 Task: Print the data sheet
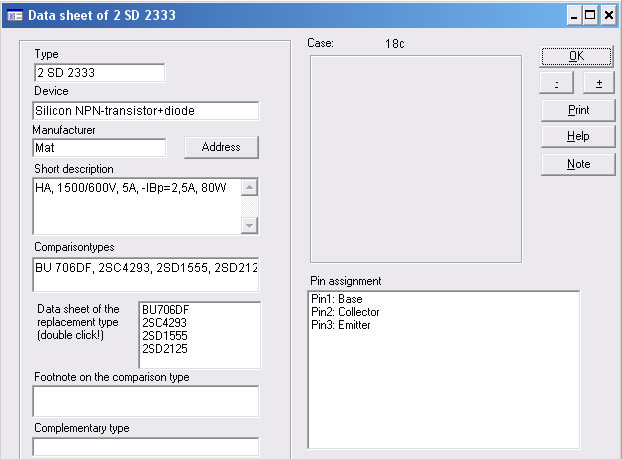[x=578, y=110]
